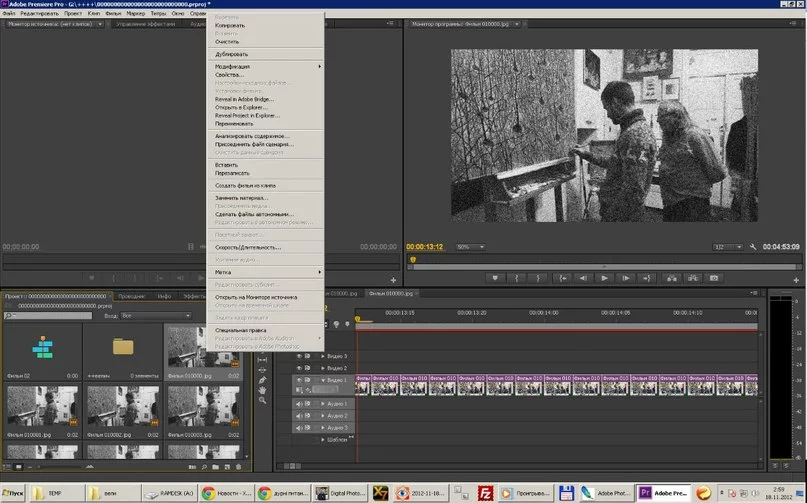The height and width of the screenshot is (503, 807).
Task: Select the Pen tool in tools panel
Action: pos(262,380)
